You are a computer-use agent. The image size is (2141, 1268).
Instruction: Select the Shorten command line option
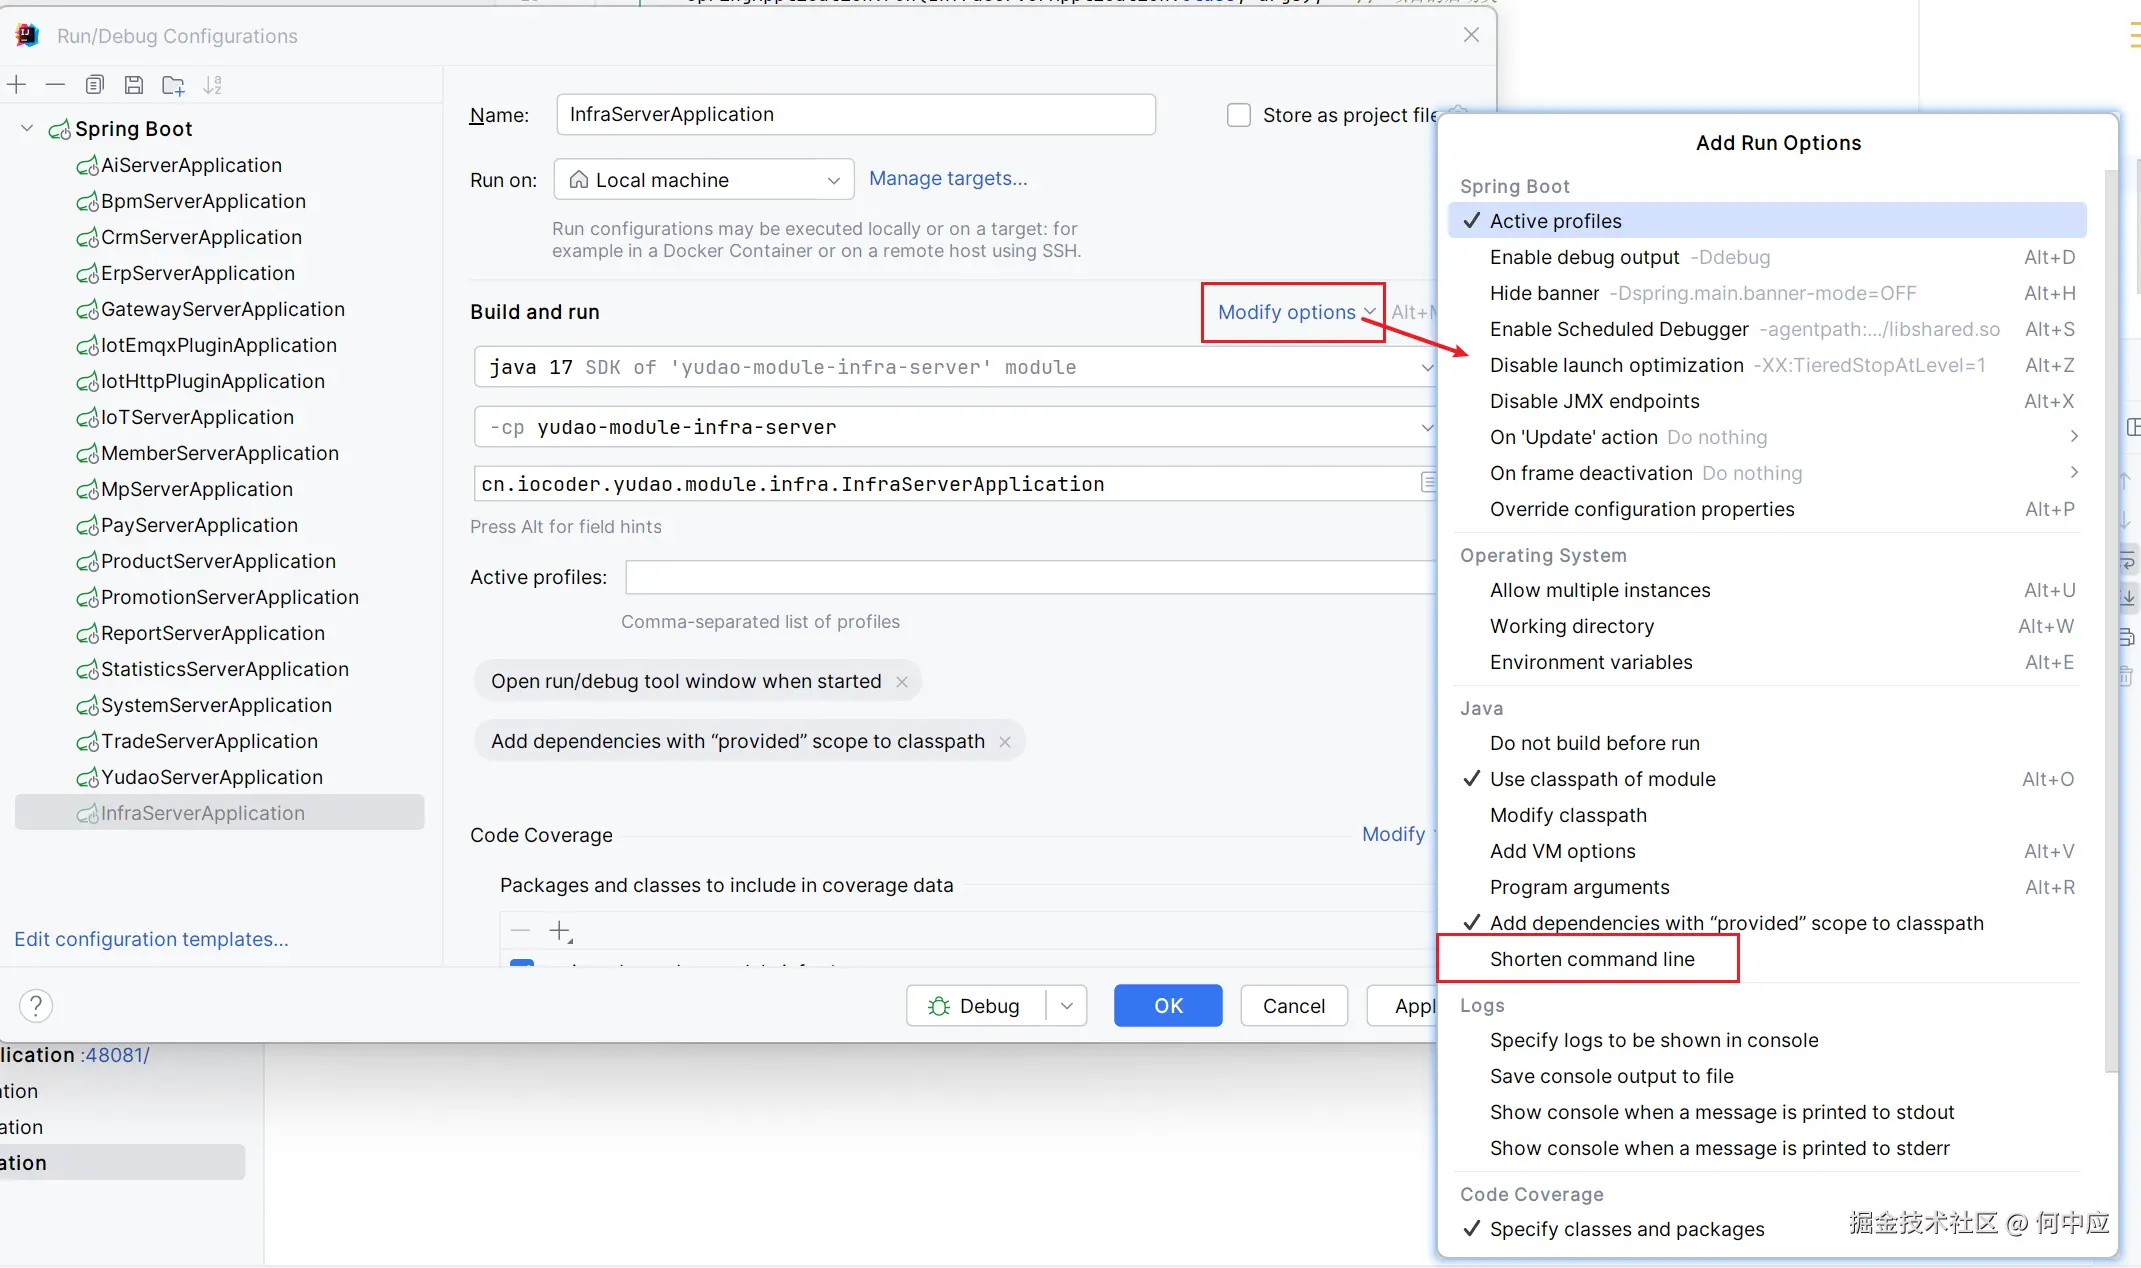click(x=1591, y=959)
